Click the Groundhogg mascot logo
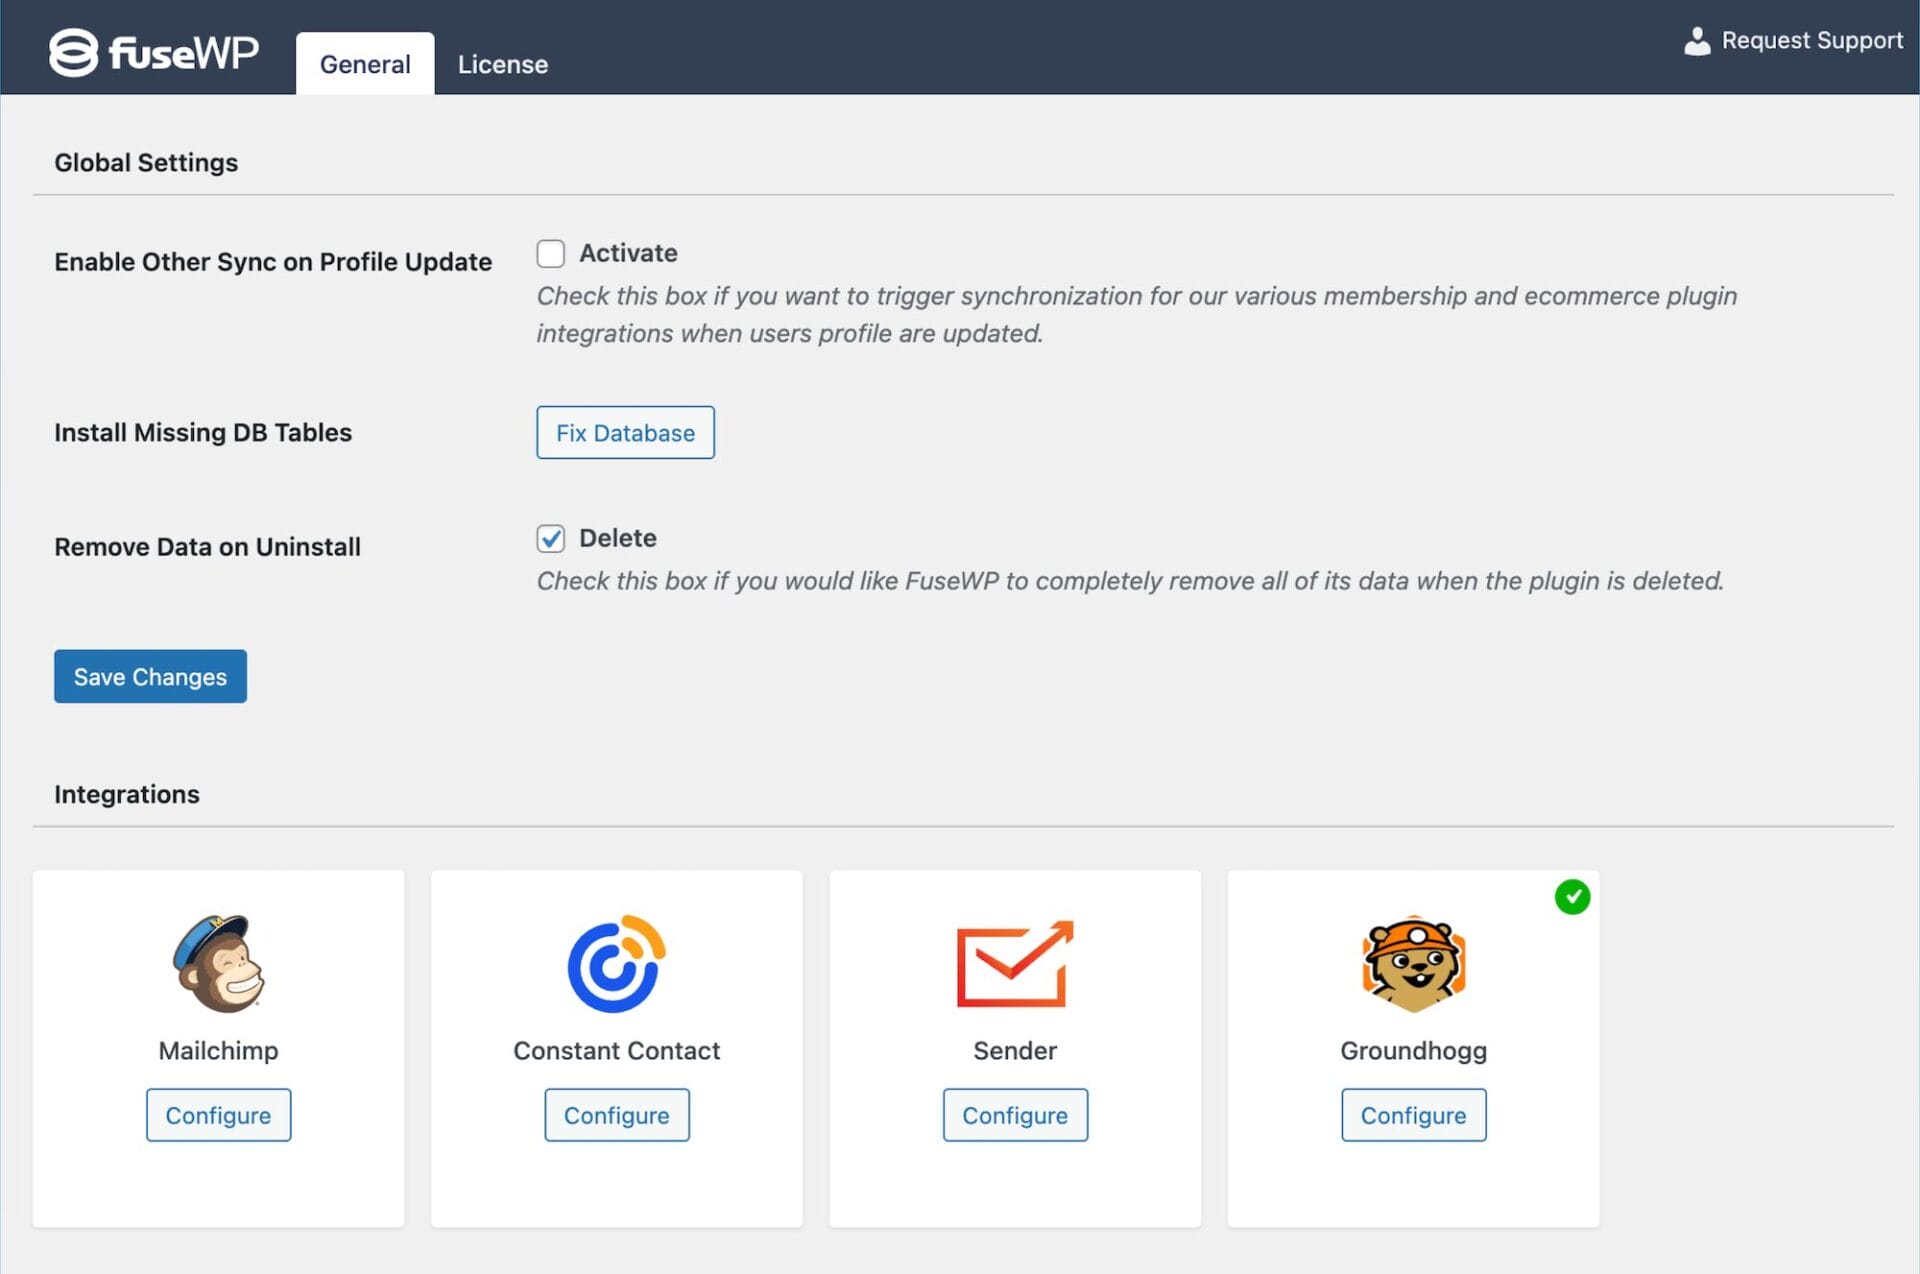The width and height of the screenshot is (1920, 1274). [x=1413, y=964]
